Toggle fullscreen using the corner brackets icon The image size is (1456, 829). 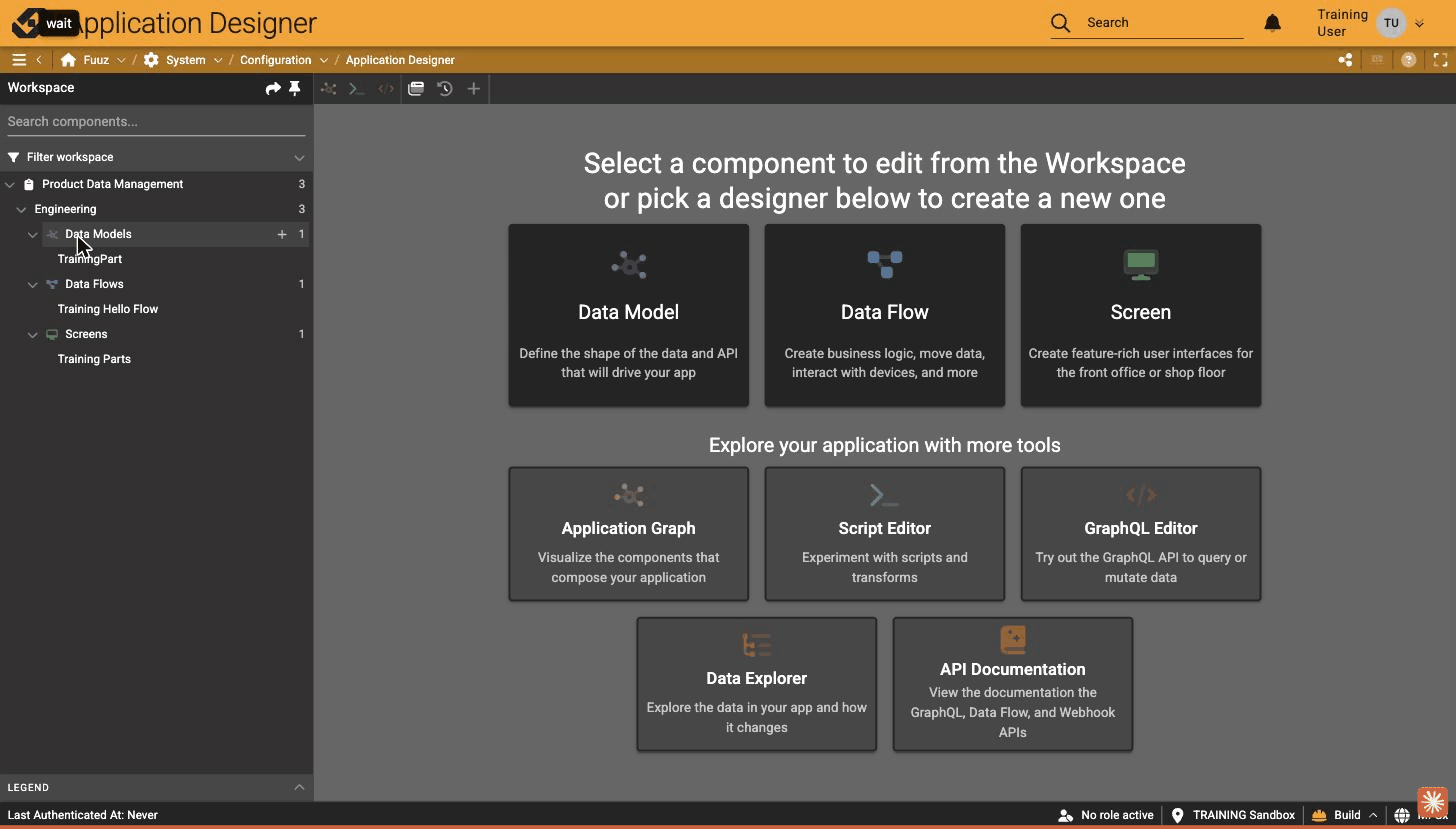[1439, 60]
